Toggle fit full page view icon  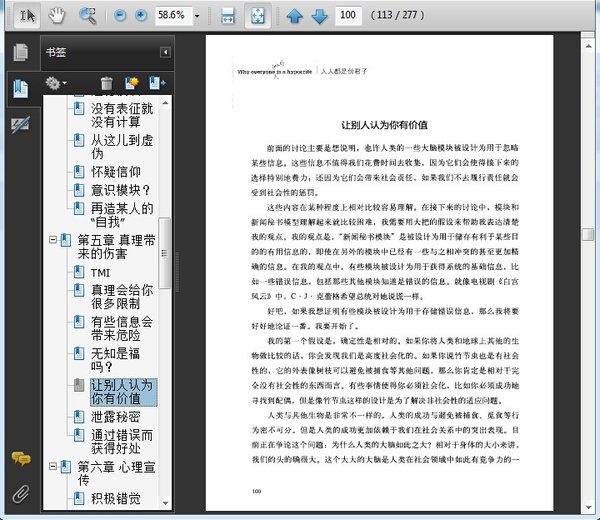point(258,16)
